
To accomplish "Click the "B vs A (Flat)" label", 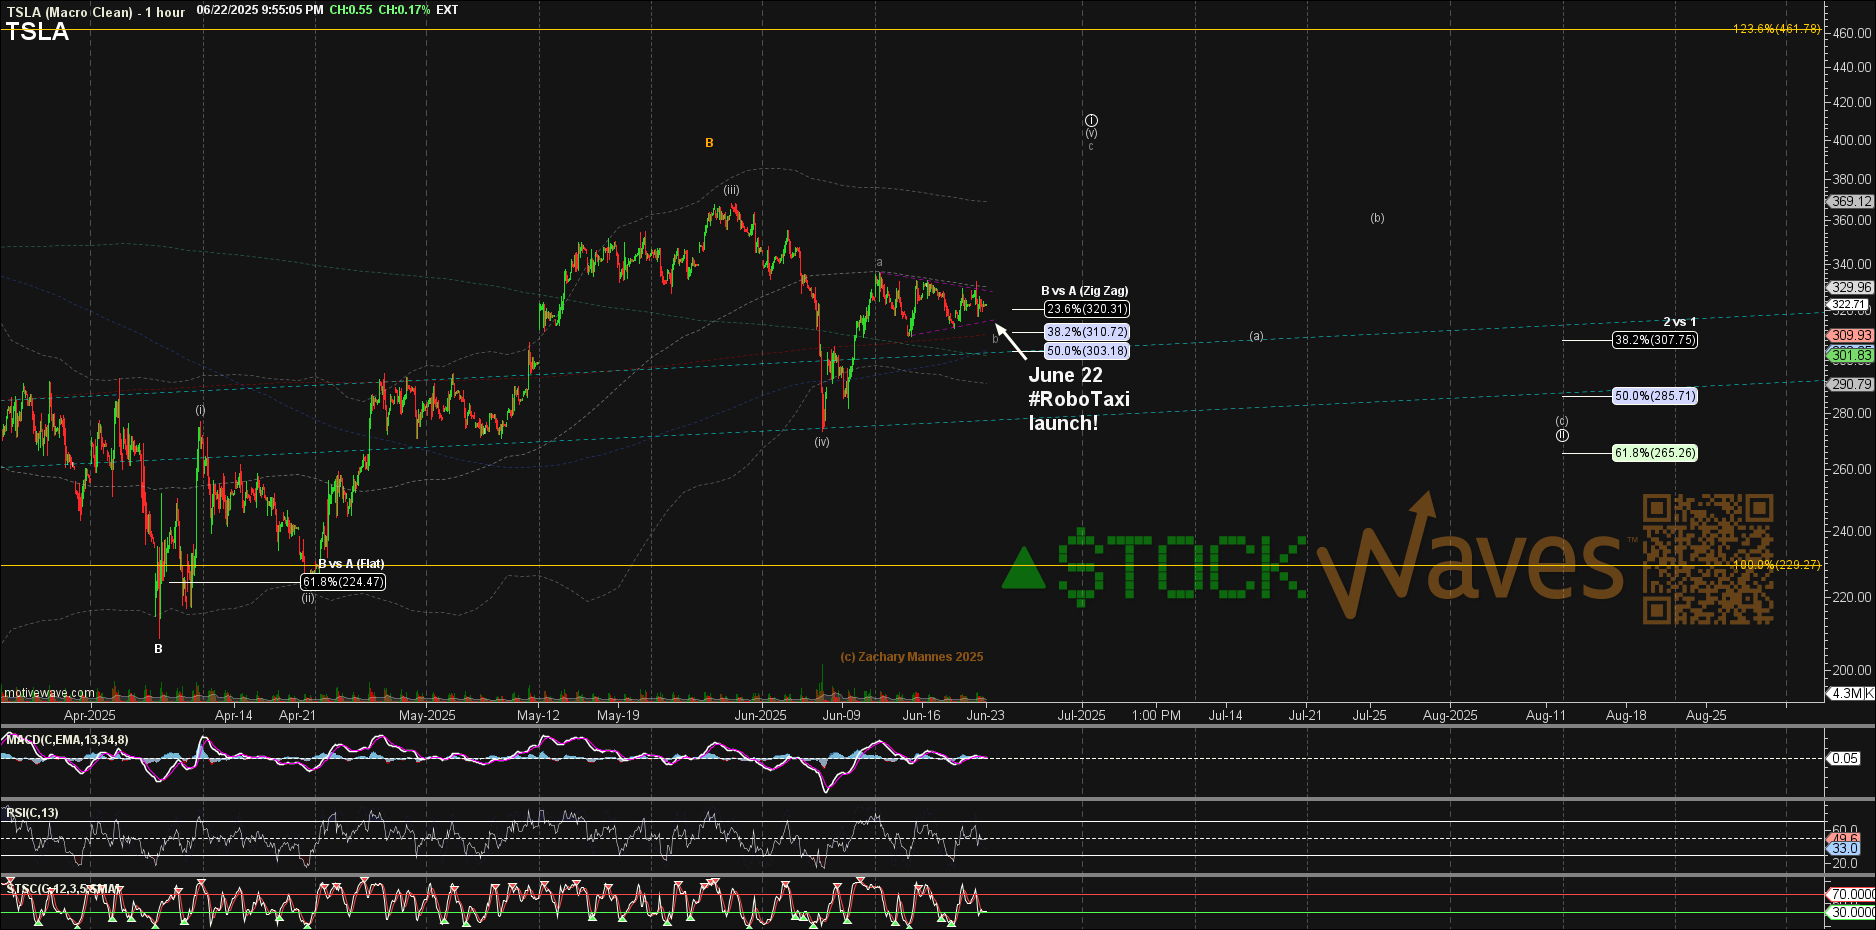I will point(351,564).
